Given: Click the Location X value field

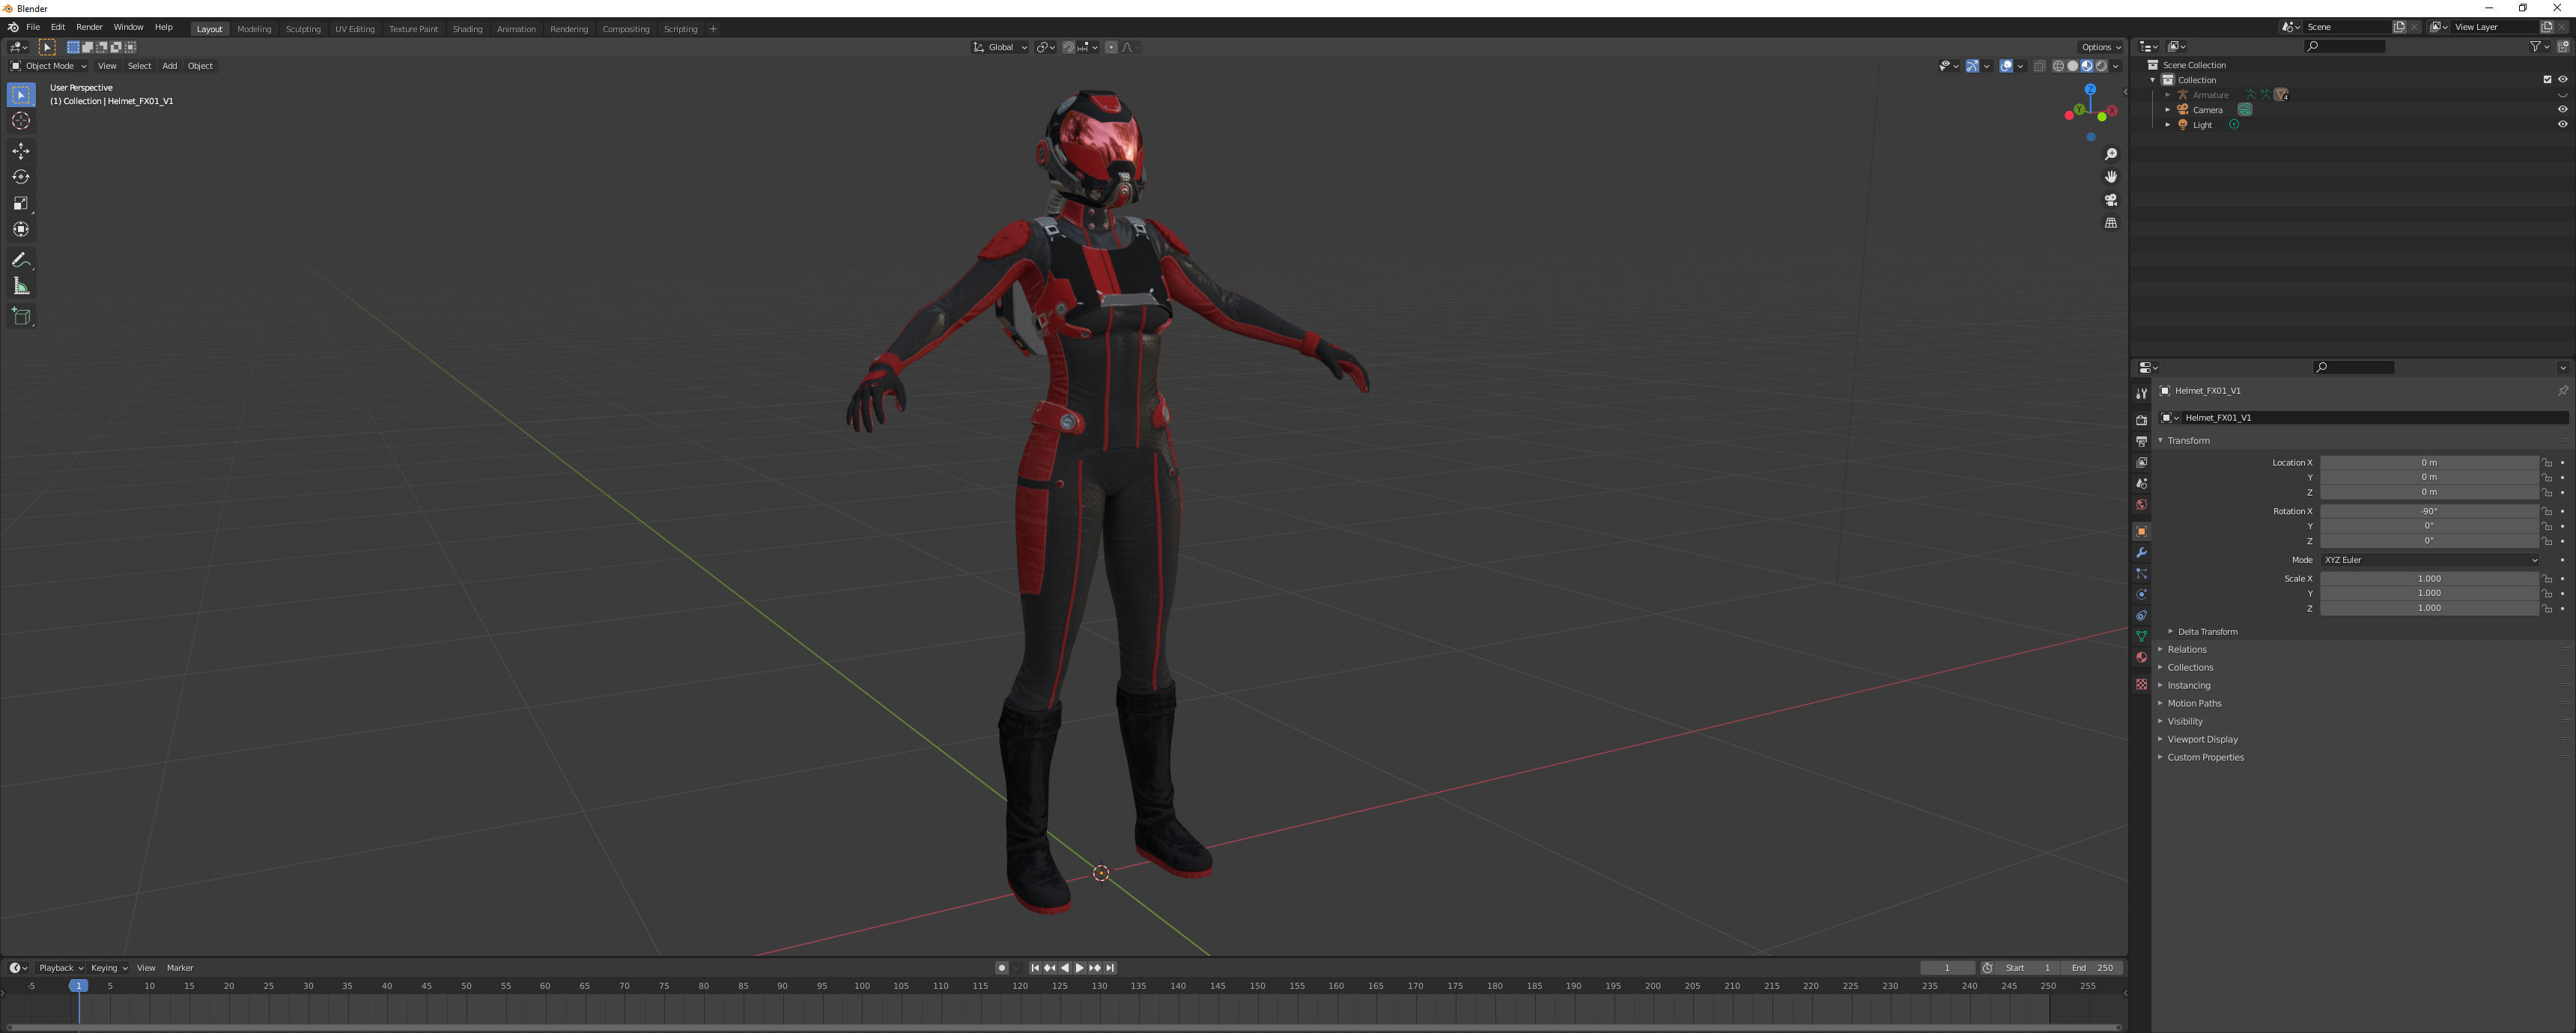Looking at the screenshot, I should pyautogui.click(x=2428, y=463).
